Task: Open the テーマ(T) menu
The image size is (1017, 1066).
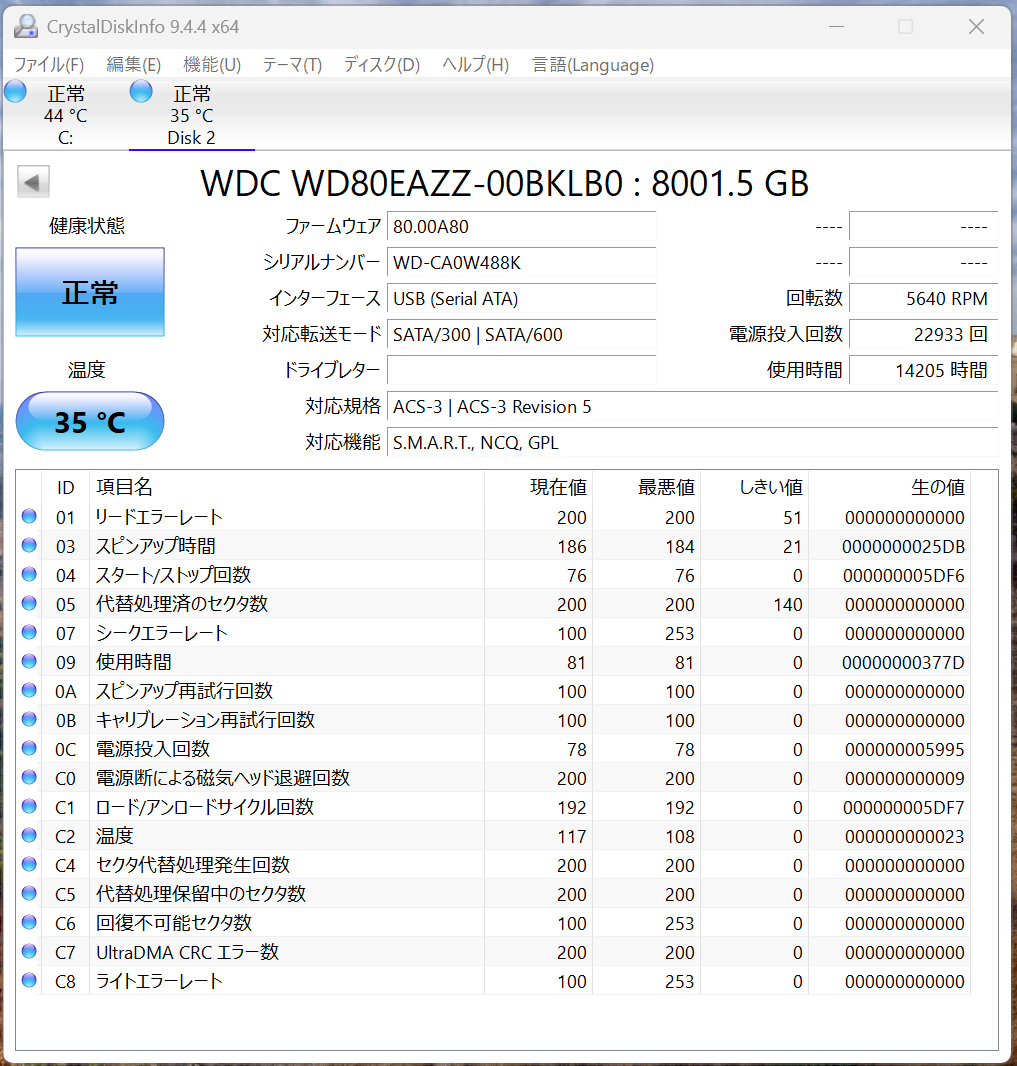Action: [292, 65]
